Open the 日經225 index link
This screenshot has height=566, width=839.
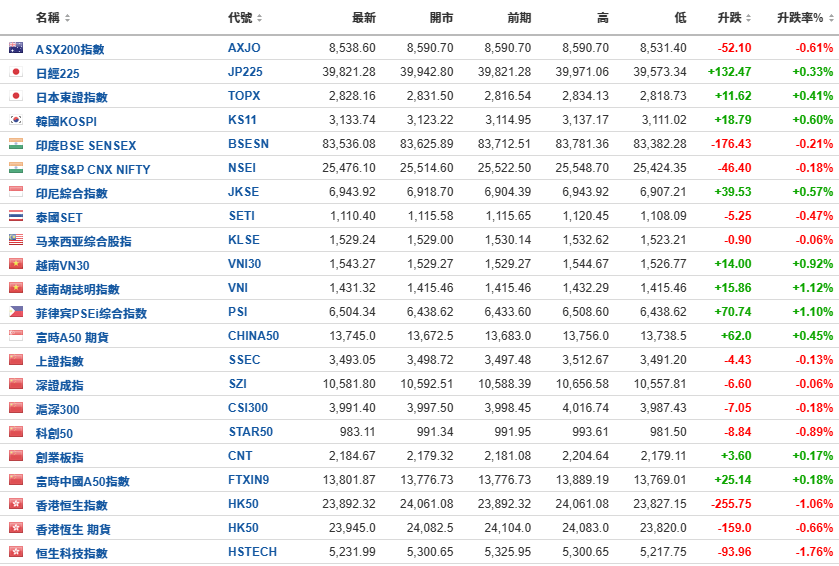pyautogui.click(x=57, y=73)
